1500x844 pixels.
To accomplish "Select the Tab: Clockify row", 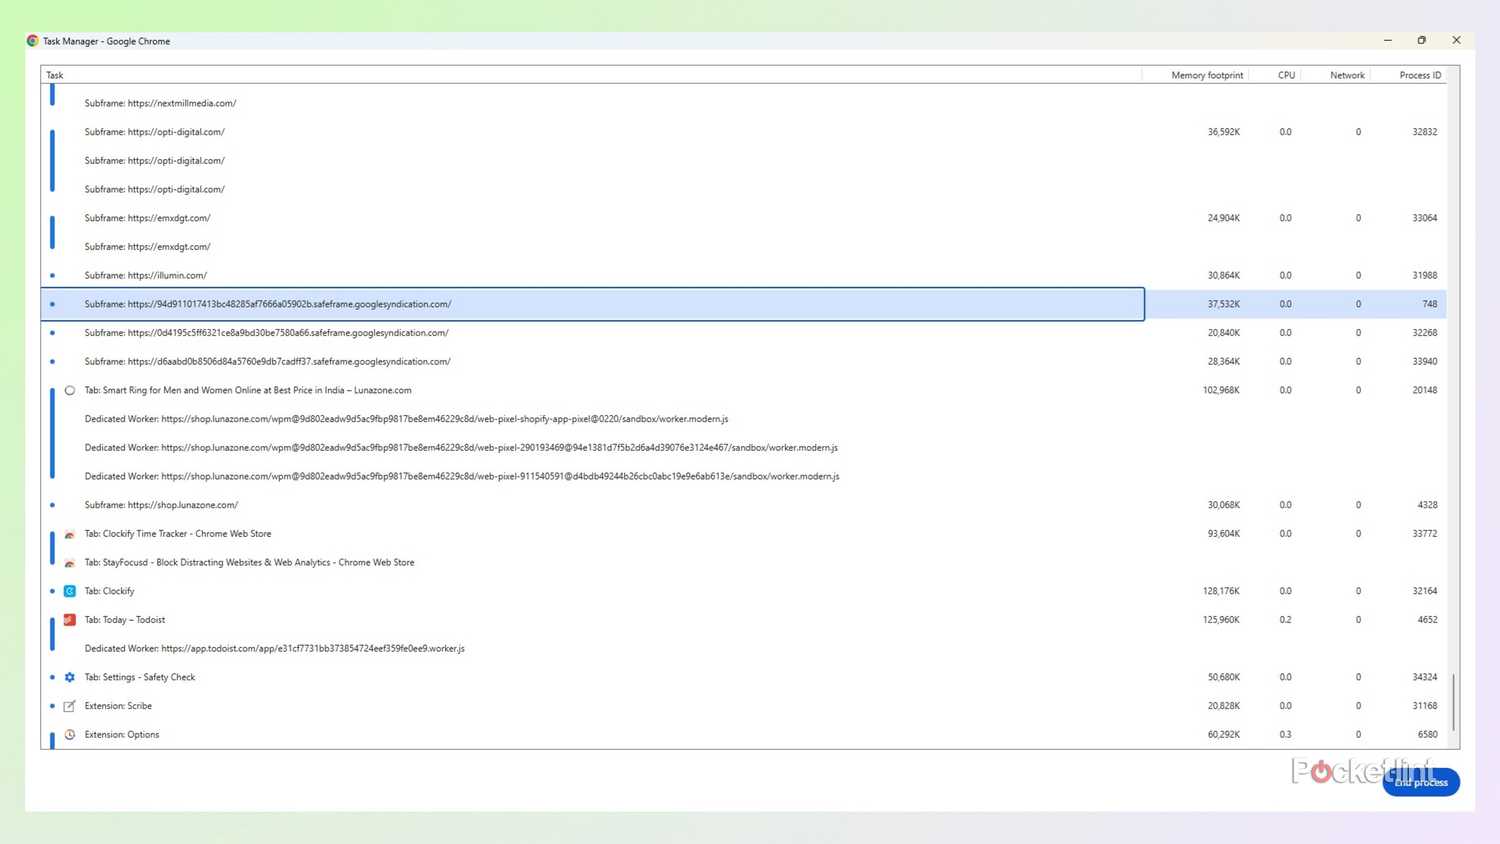I will (743, 591).
